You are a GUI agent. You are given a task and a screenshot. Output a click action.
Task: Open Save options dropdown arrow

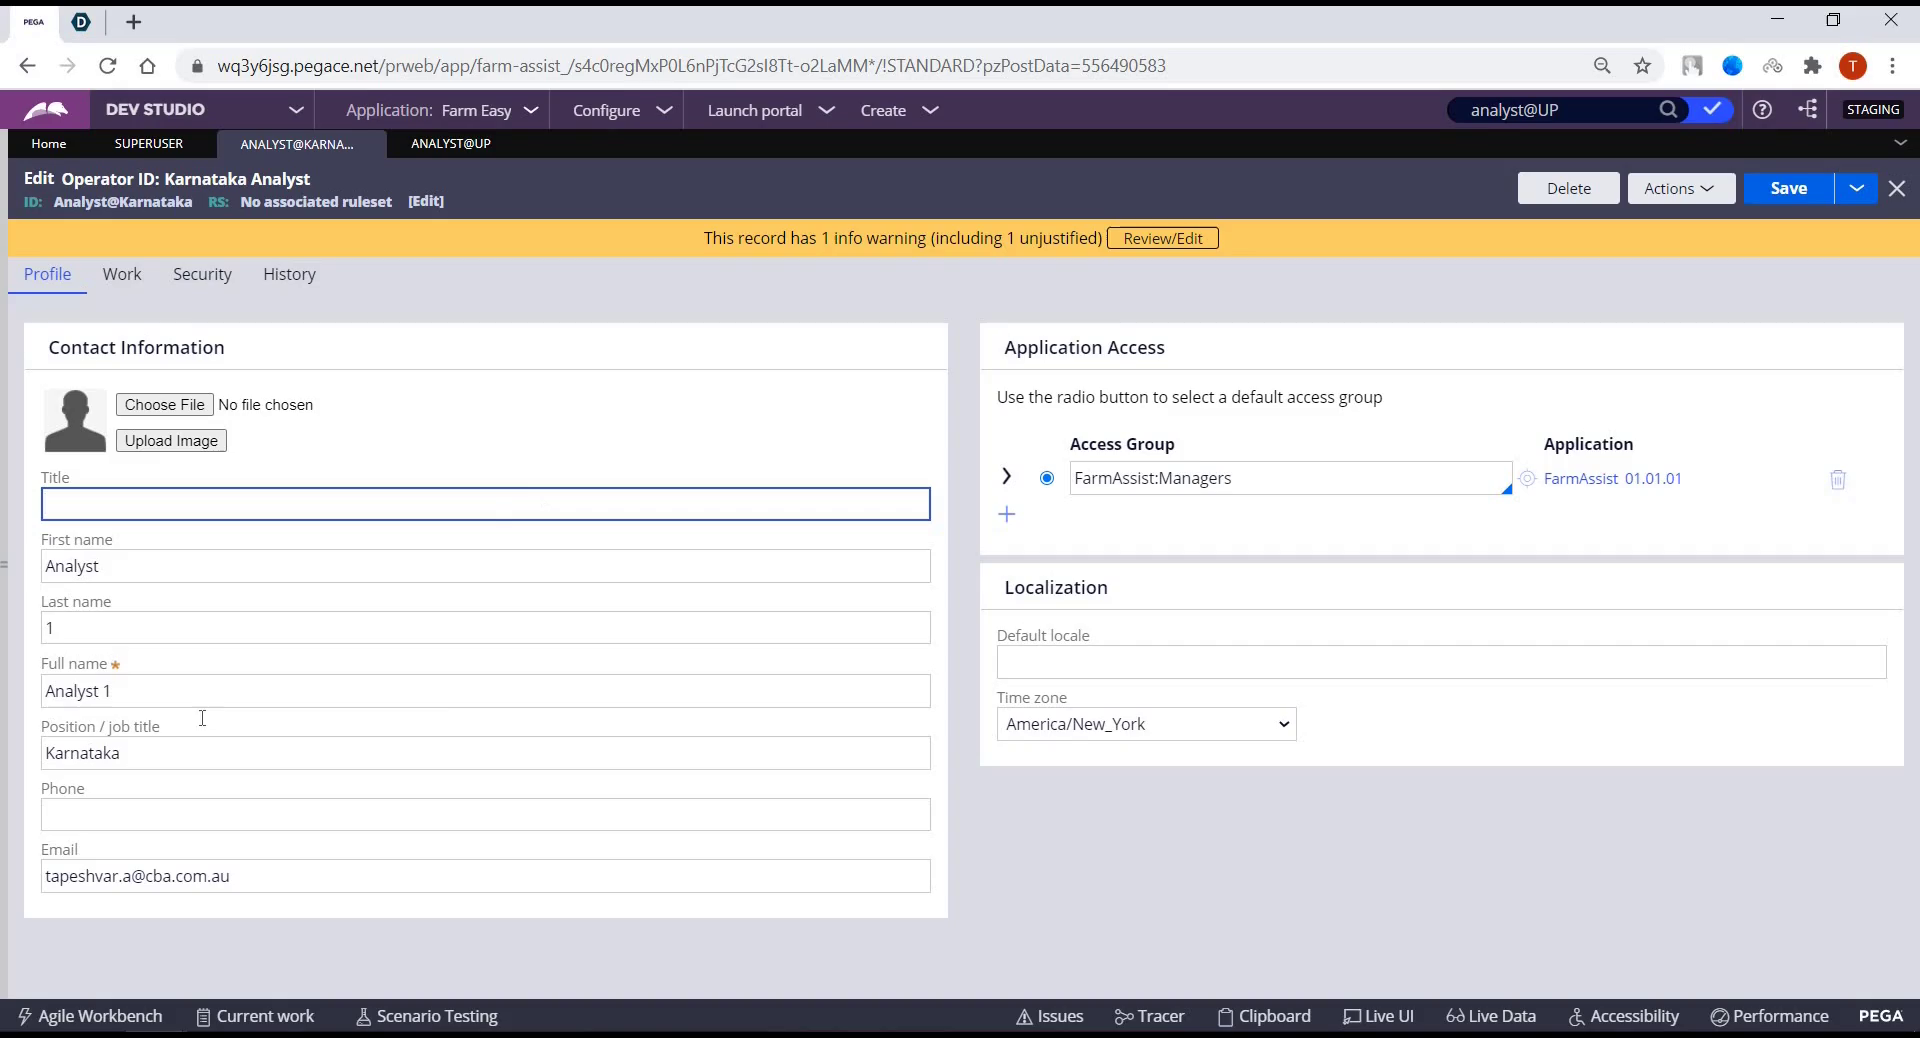tap(1856, 188)
